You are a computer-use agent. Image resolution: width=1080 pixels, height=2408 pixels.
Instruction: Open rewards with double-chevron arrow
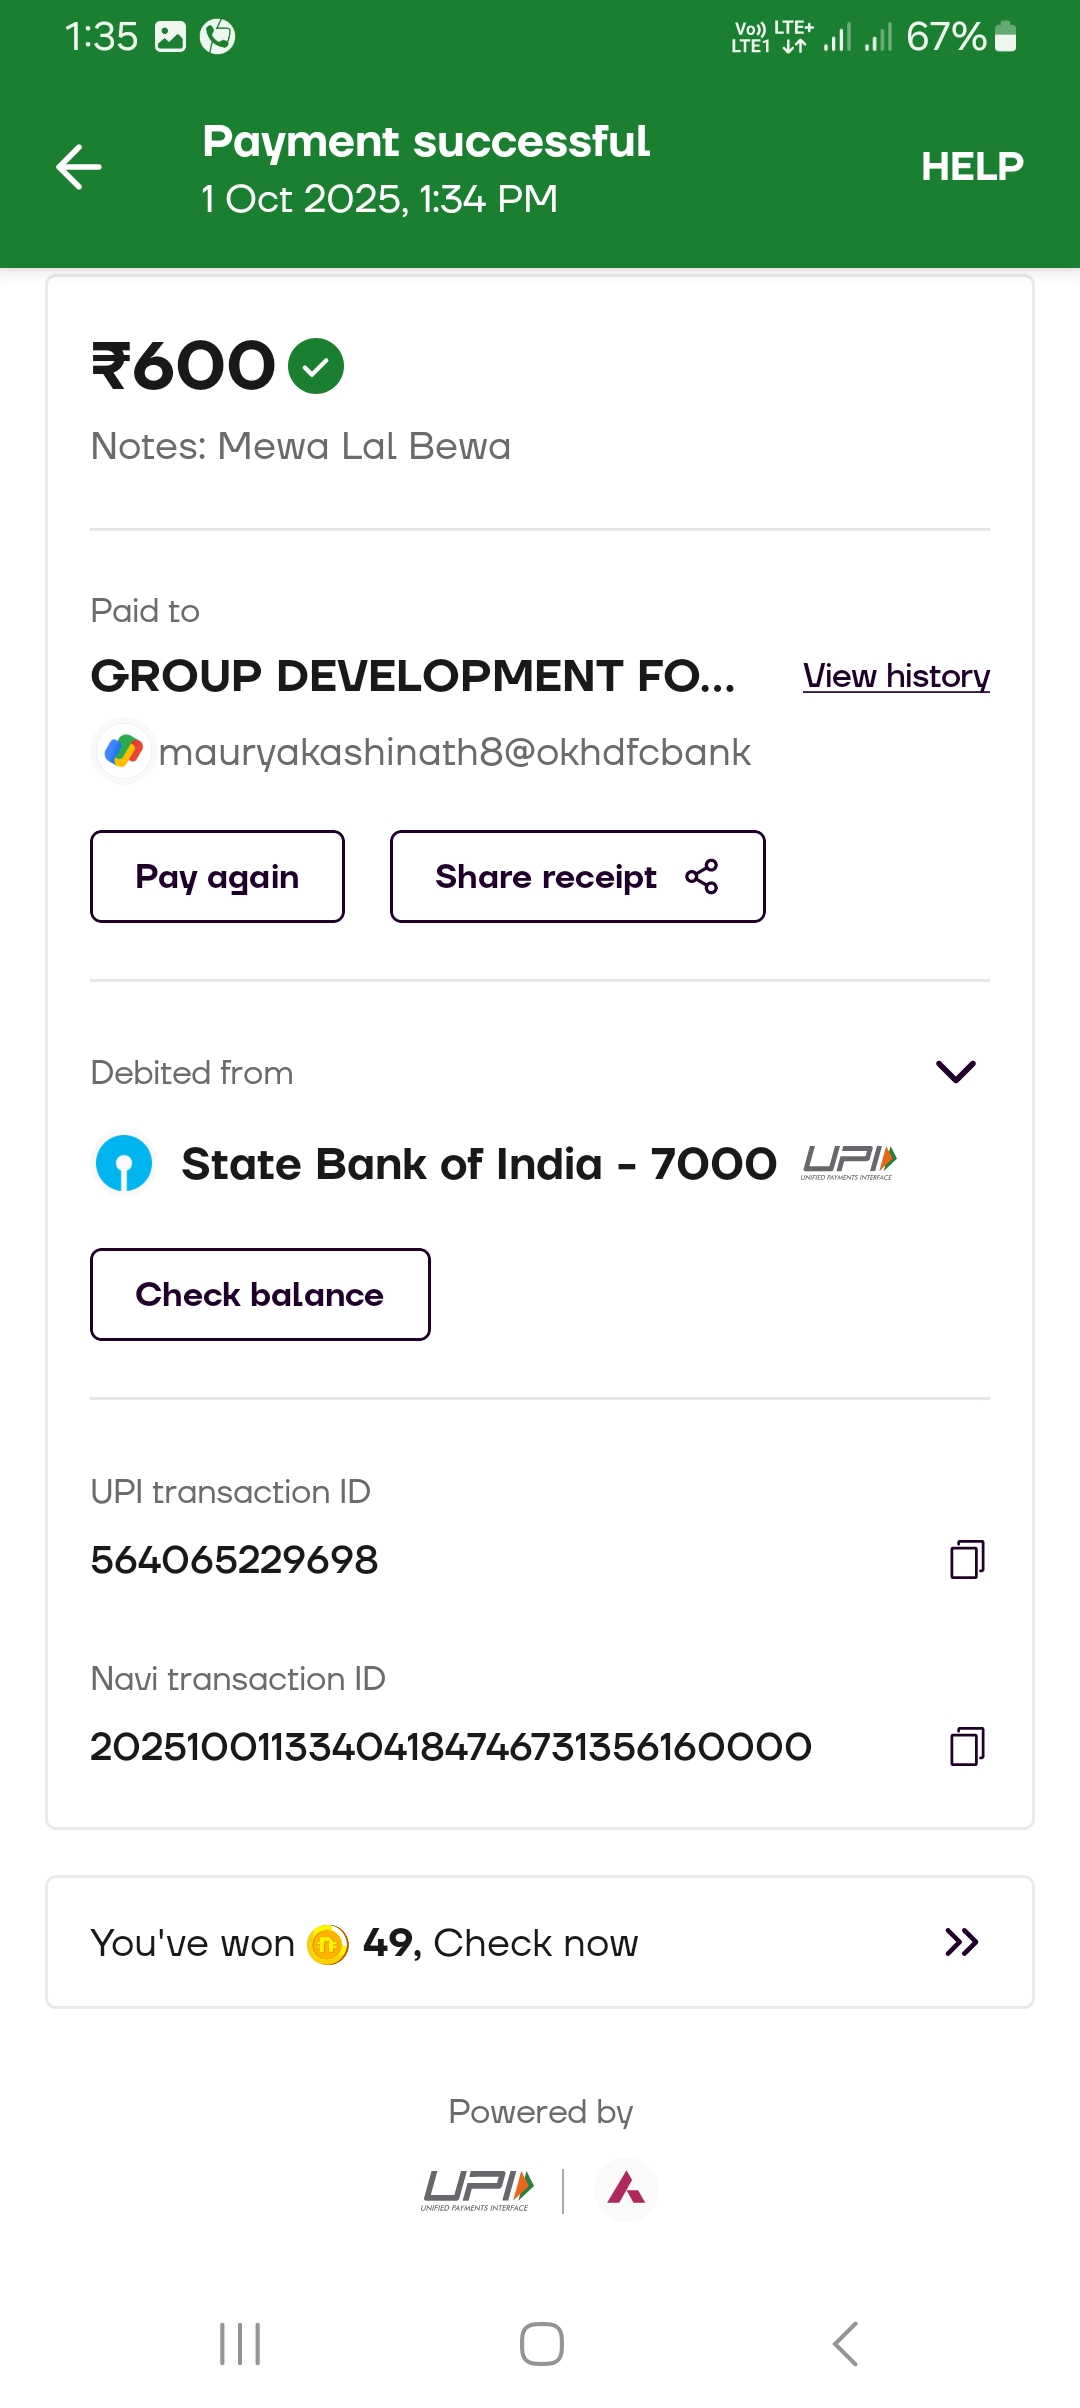pyautogui.click(x=961, y=1942)
